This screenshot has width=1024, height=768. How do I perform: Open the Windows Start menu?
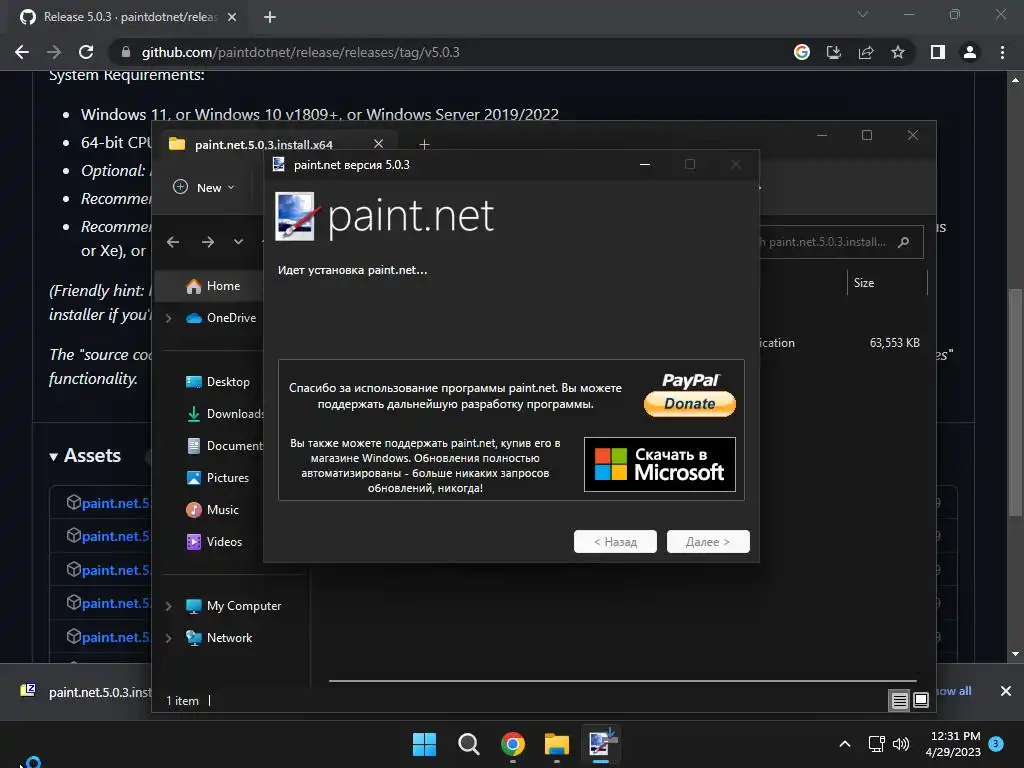[x=424, y=744]
